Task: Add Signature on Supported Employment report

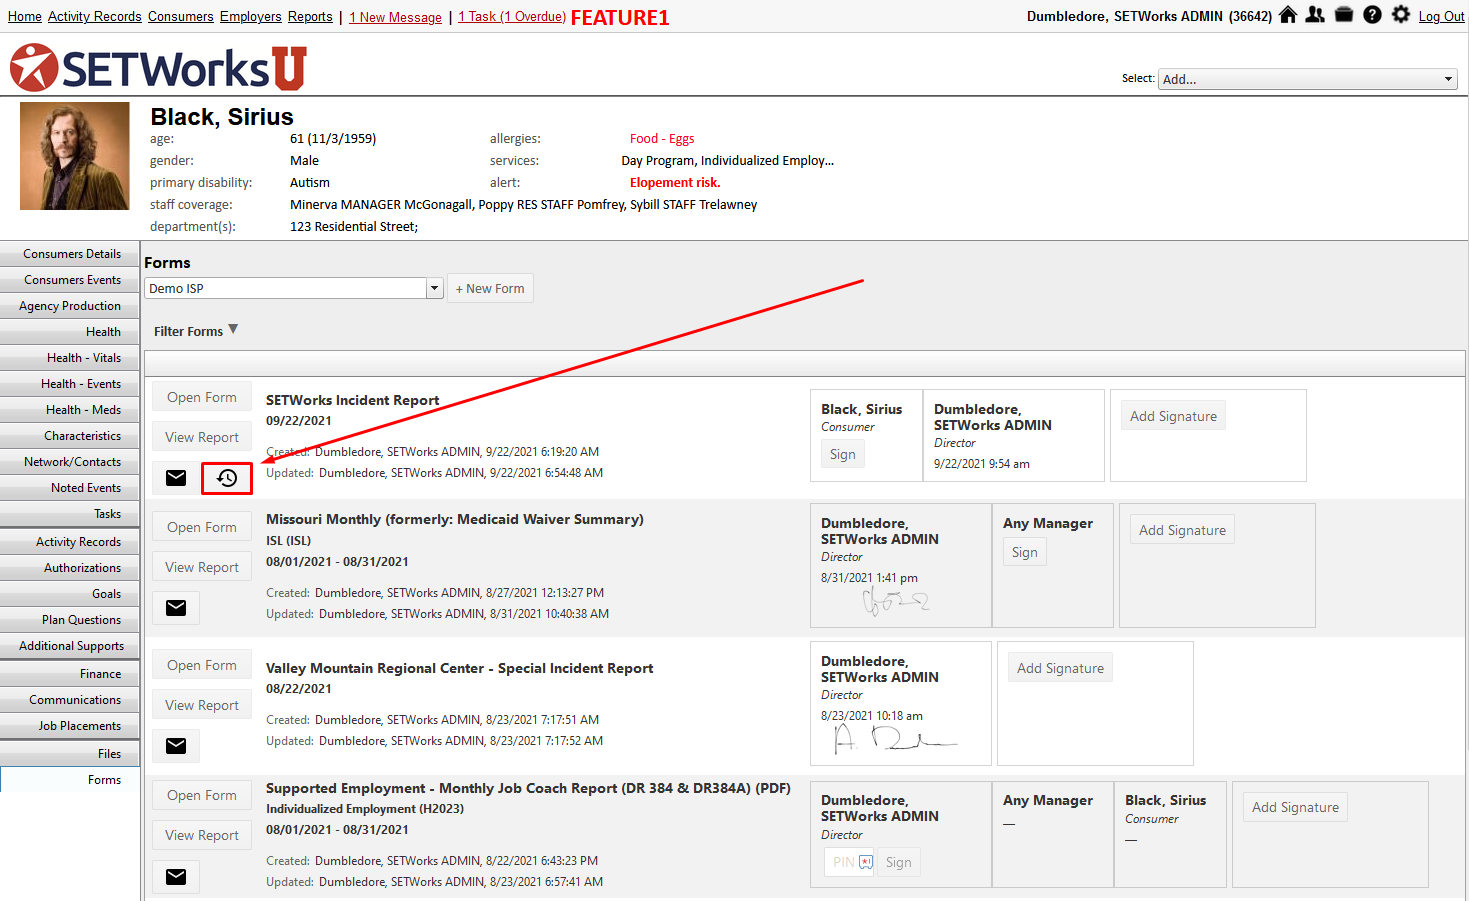Action: click(x=1296, y=807)
